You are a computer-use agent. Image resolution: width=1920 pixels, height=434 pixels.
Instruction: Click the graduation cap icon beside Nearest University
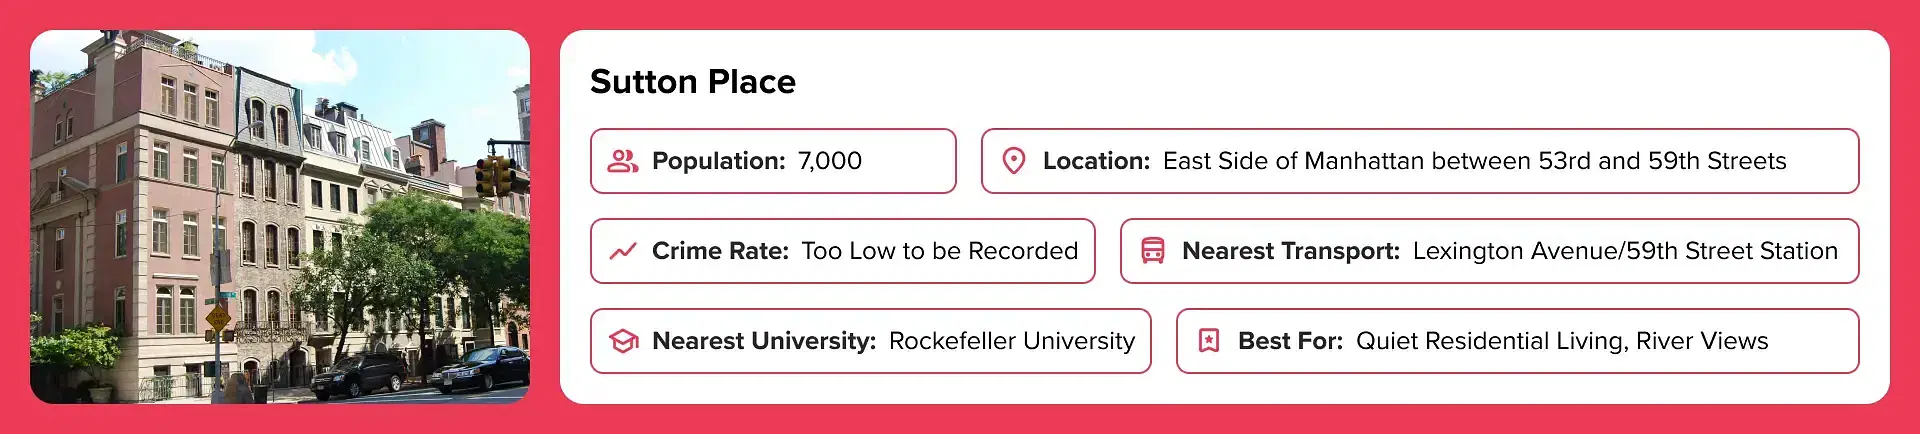(623, 341)
